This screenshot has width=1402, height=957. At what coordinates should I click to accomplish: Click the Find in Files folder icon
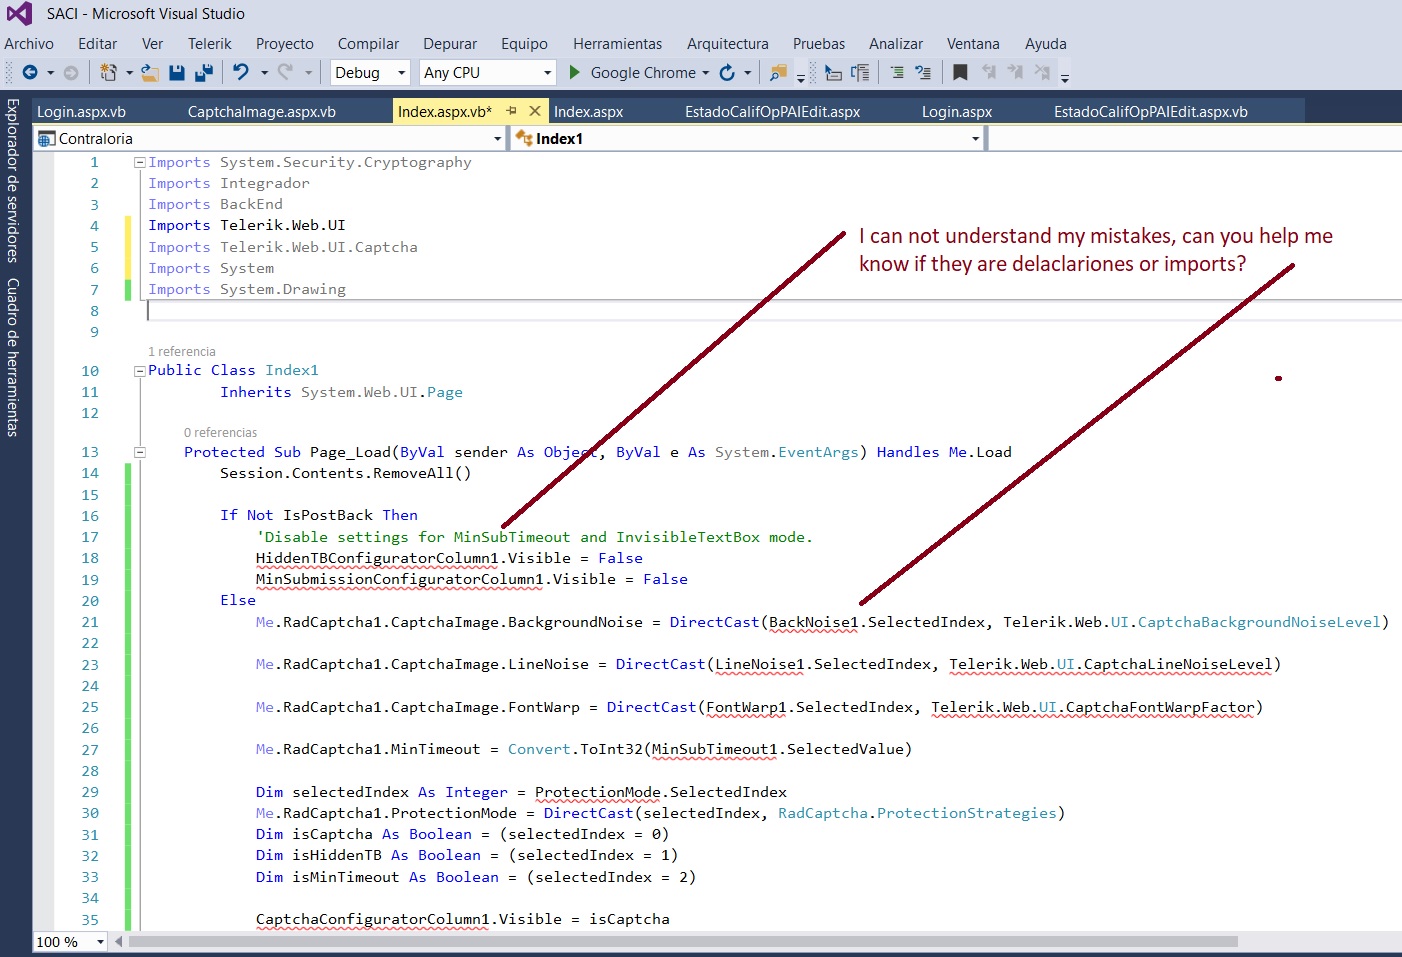pos(777,72)
